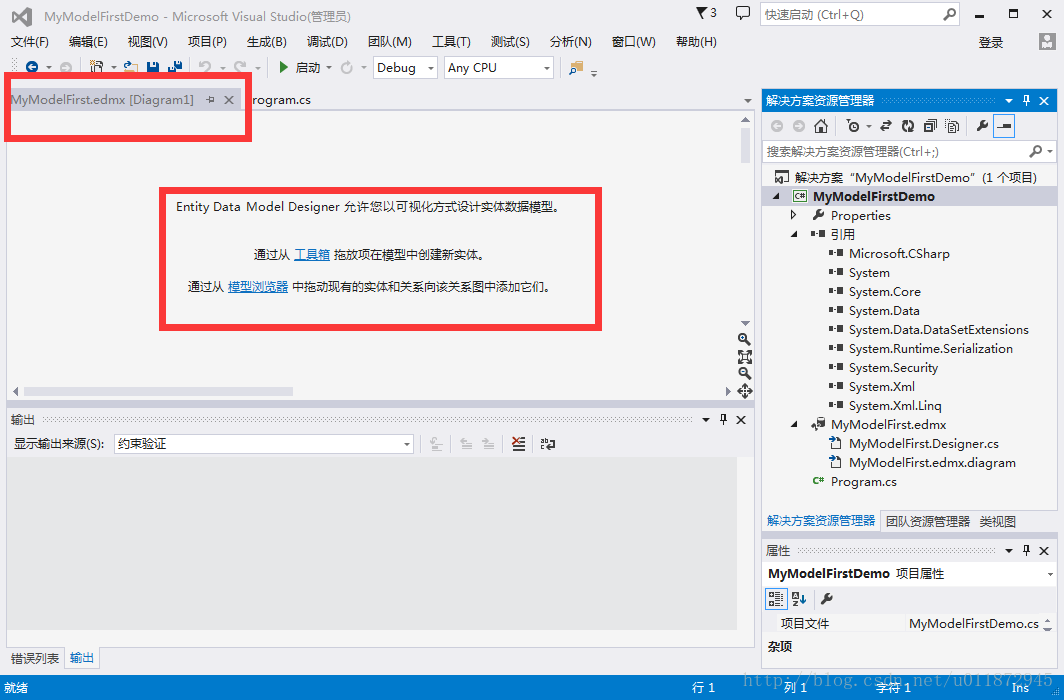1064x700 pixels.
Task: Select MyModelFirst.edmx.diagram file
Action: tap(932, 463)
